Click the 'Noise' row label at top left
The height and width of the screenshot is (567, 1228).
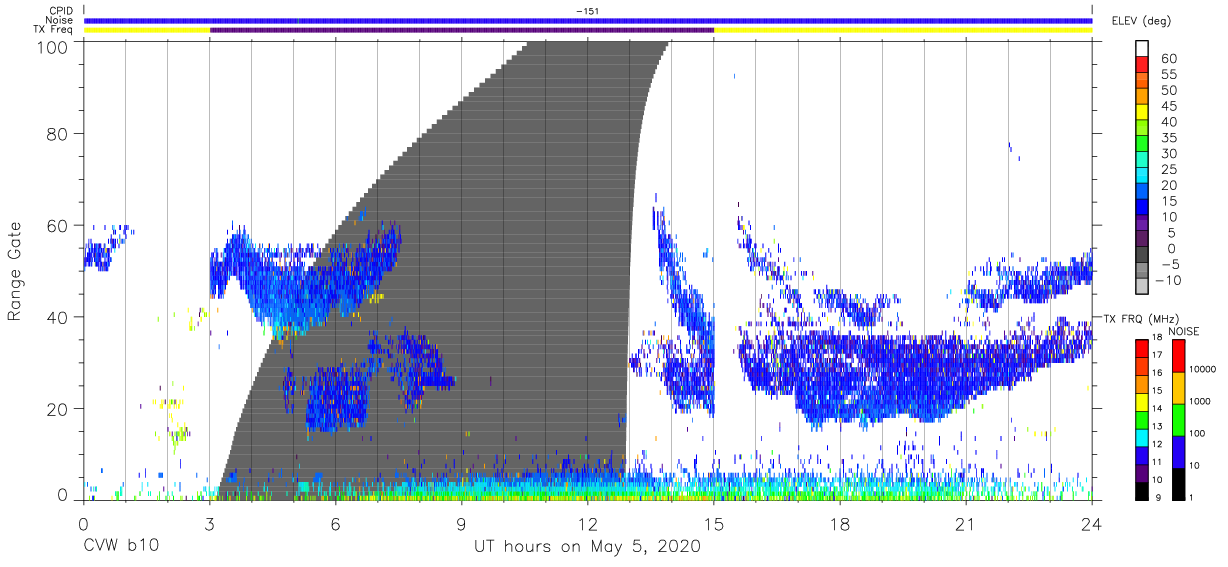pyautogui.click(x=59, y=20)
